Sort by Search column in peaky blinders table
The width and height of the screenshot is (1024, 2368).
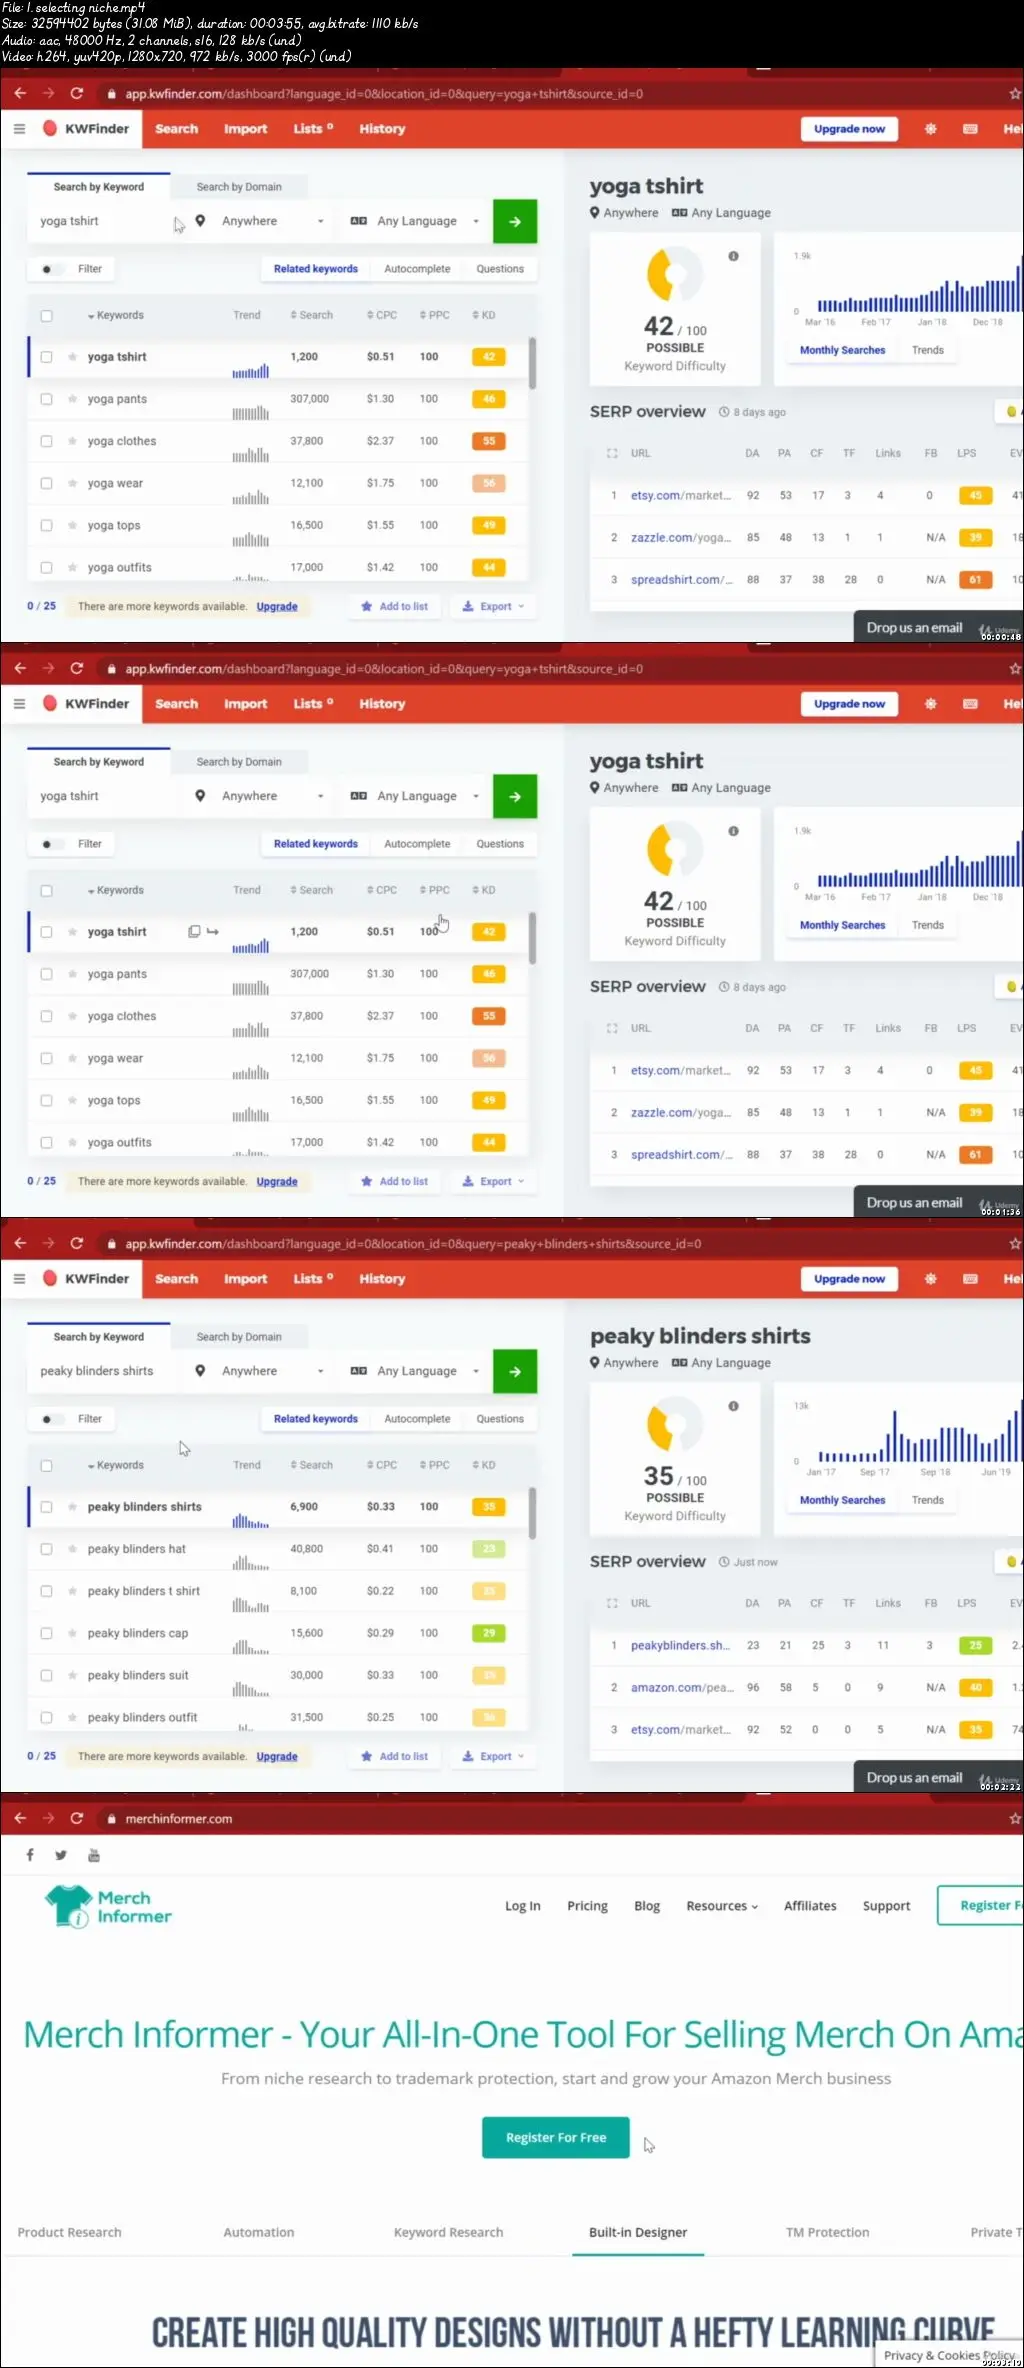[x=311, y=1465]
